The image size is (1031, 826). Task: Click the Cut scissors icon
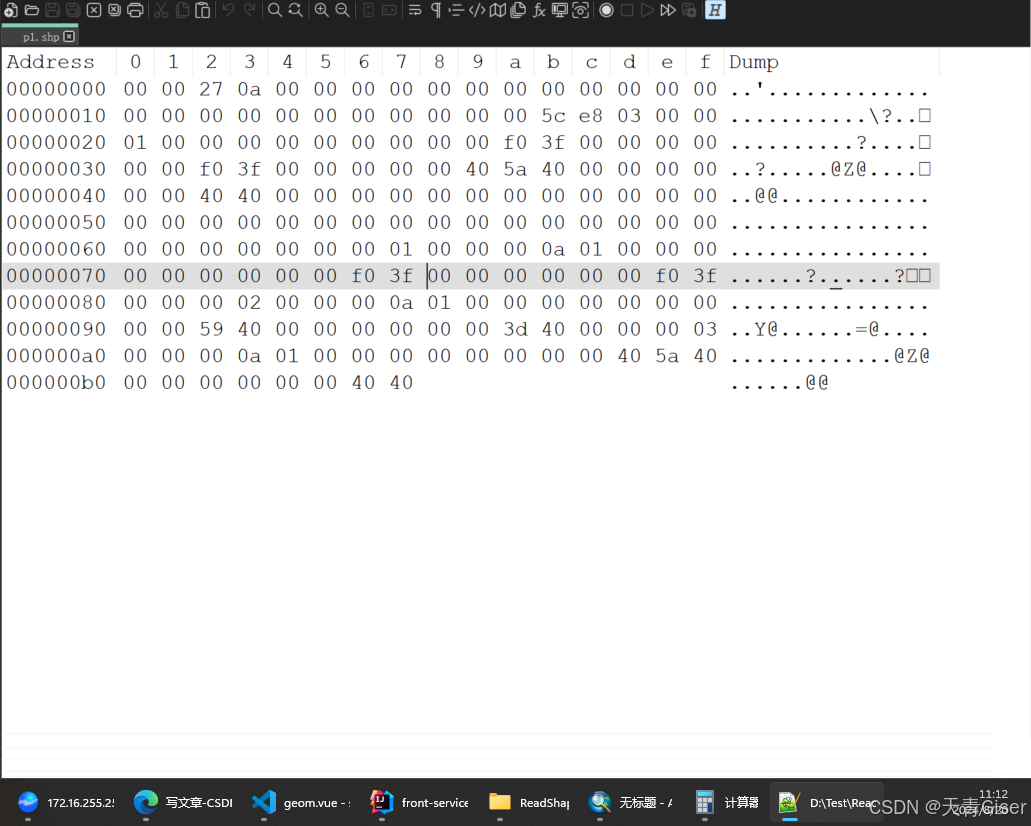(x=161, y=10)
